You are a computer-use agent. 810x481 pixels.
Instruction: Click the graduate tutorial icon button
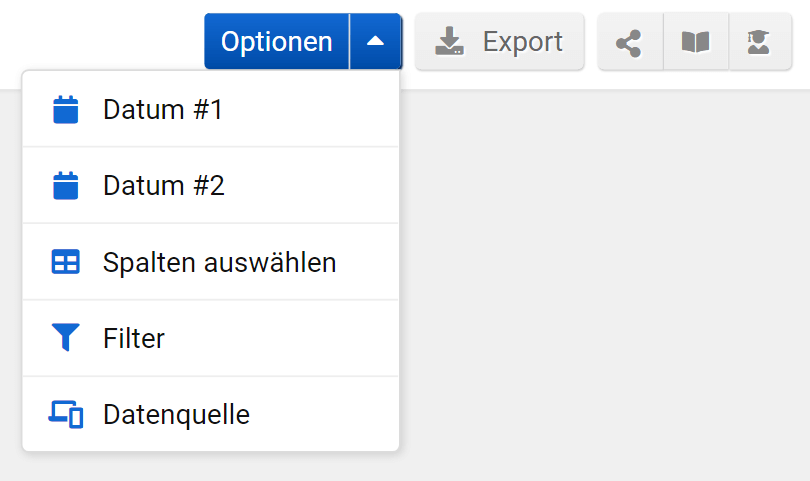pos(759,42)
